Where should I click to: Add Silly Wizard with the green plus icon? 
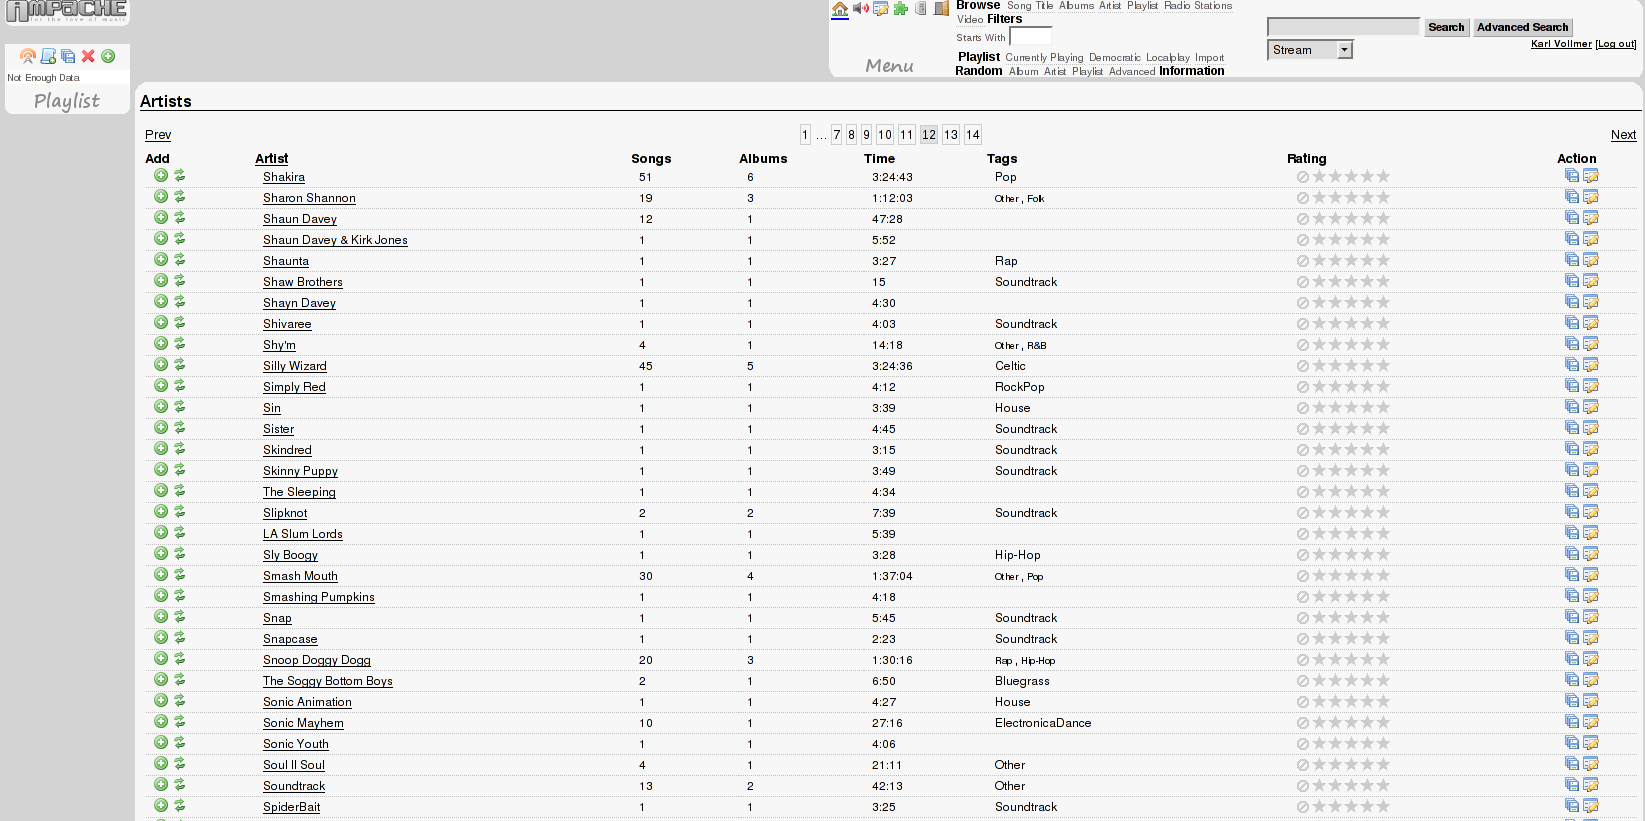pos(161,365)
